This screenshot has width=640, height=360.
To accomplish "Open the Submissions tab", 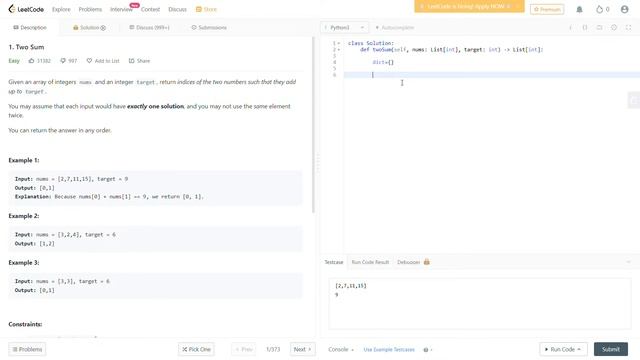I will tap(209, 27).
